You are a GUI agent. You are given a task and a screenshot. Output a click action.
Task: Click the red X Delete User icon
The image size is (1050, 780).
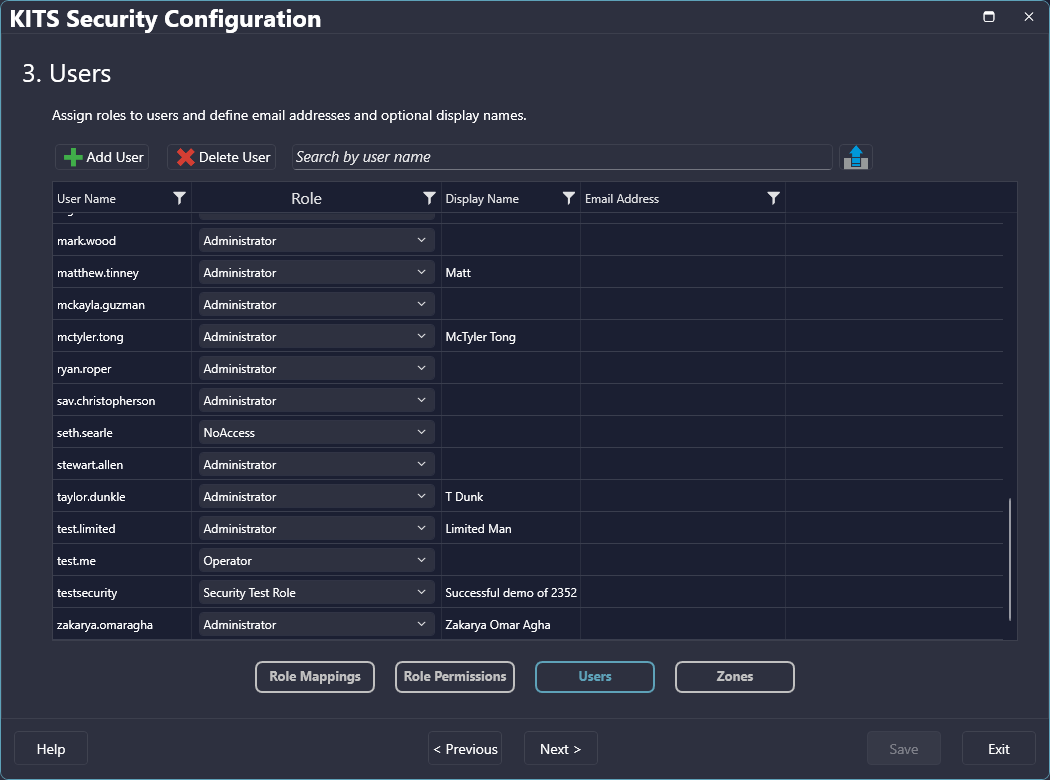click(x=185, y=157)
